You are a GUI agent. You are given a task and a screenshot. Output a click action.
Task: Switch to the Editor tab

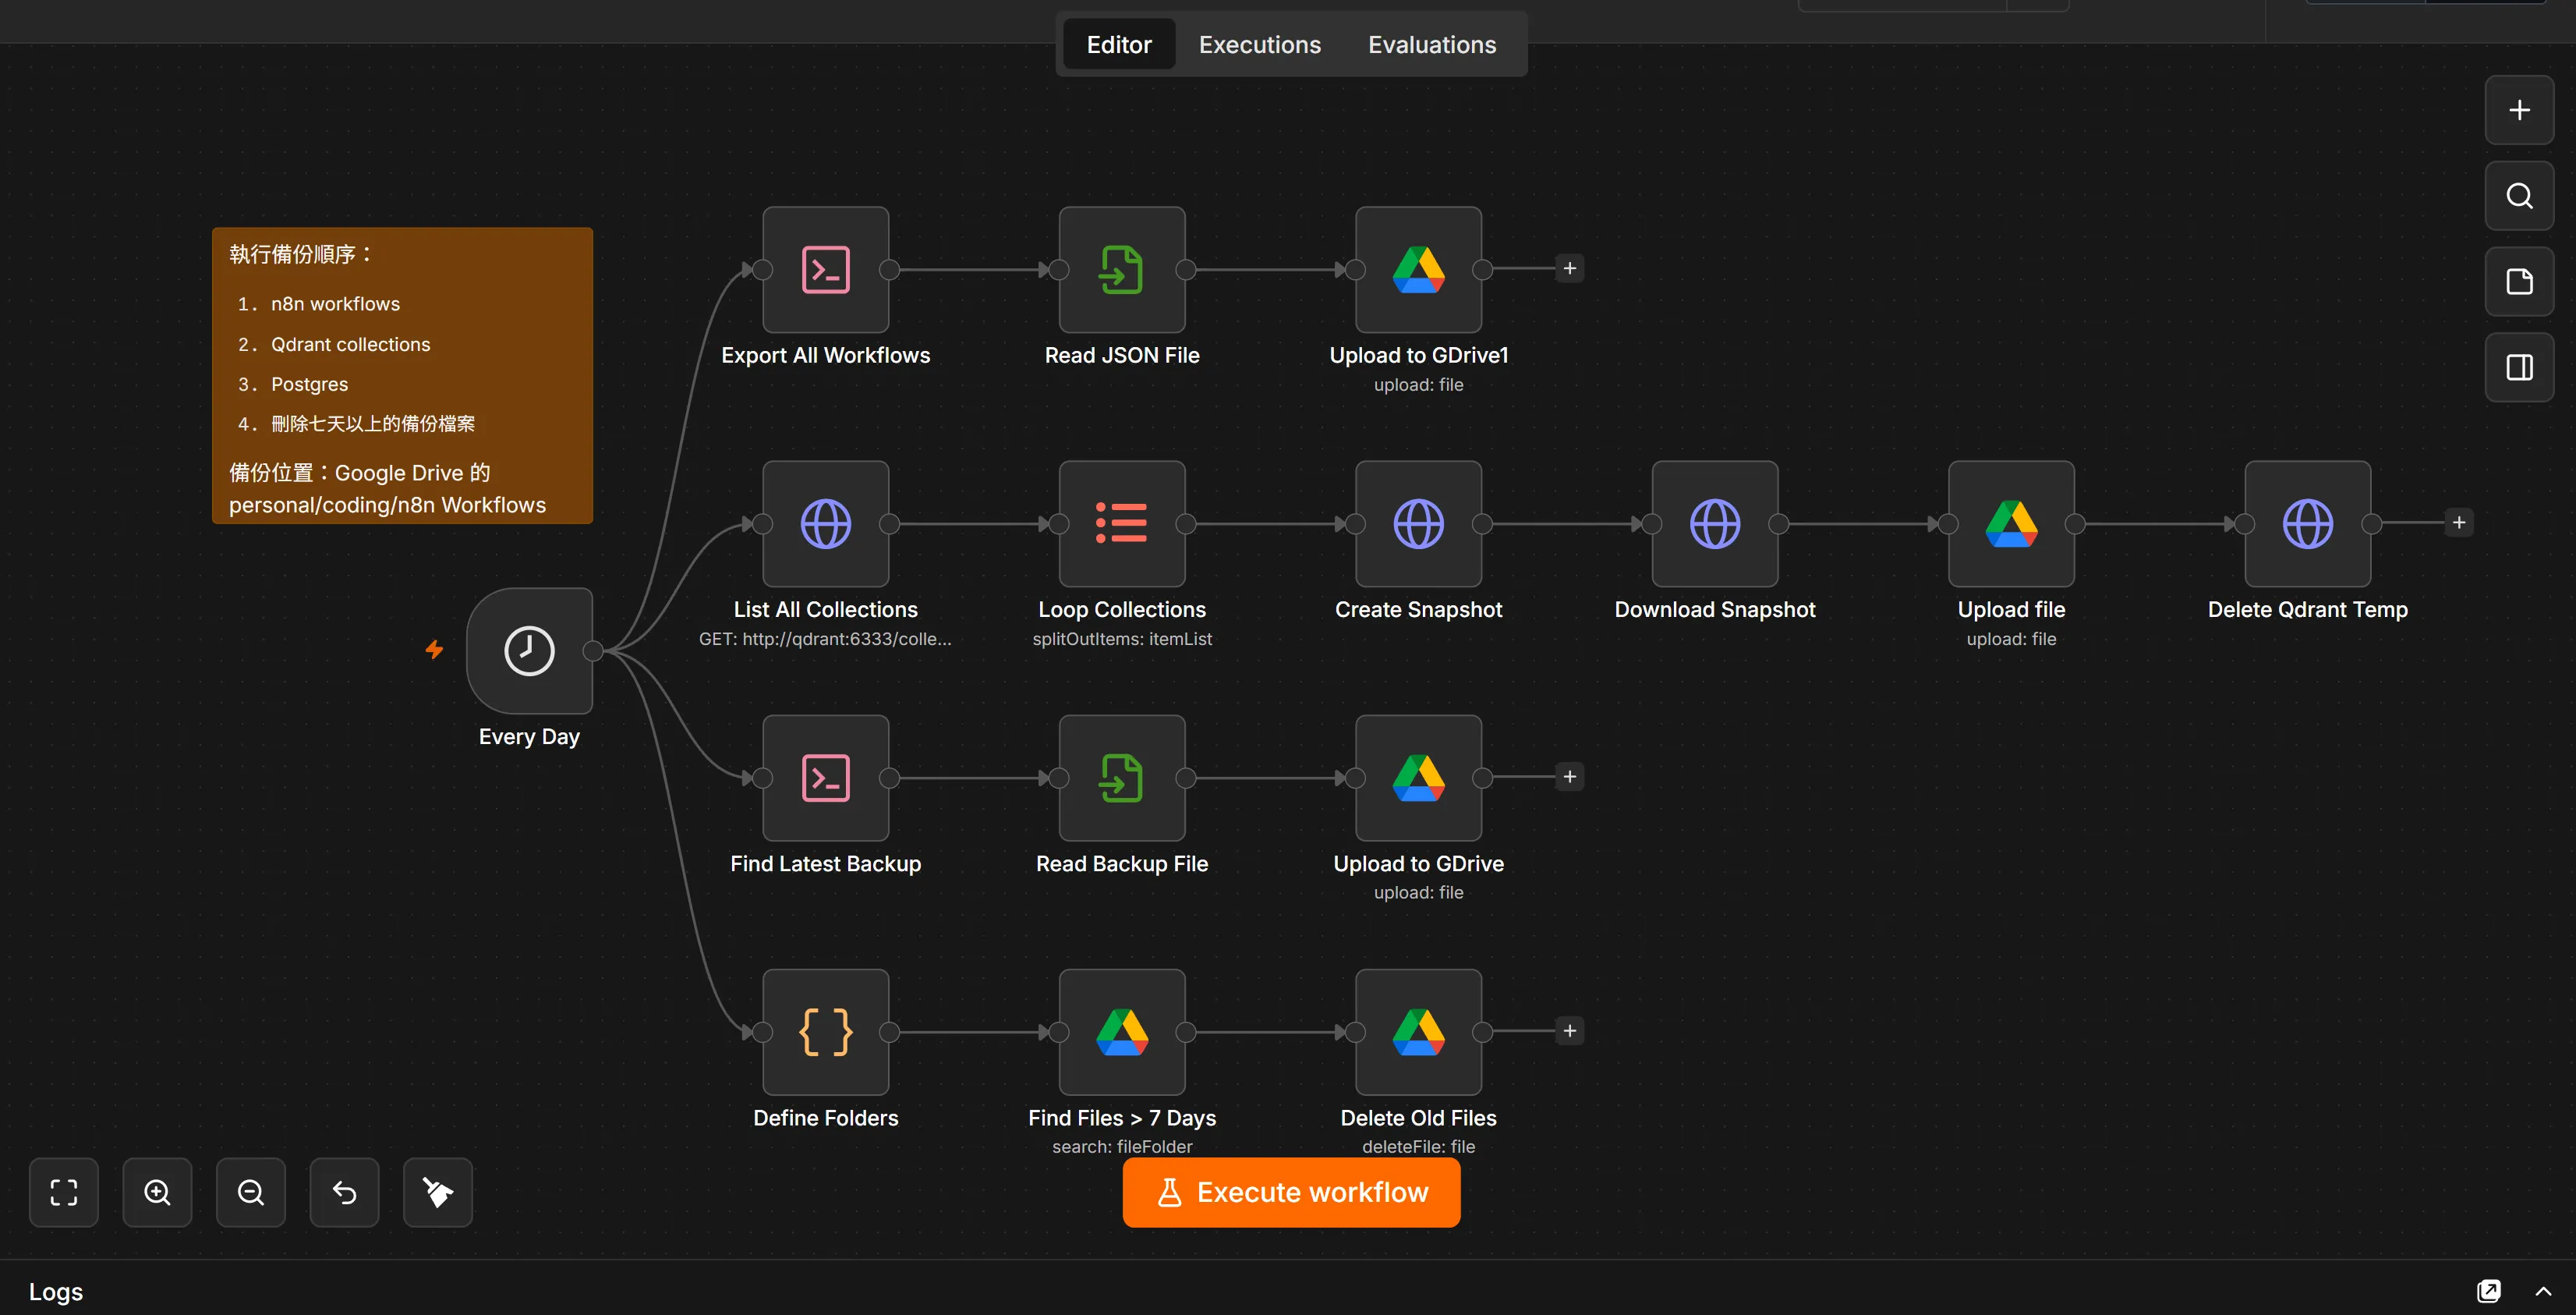point(1119,44)
